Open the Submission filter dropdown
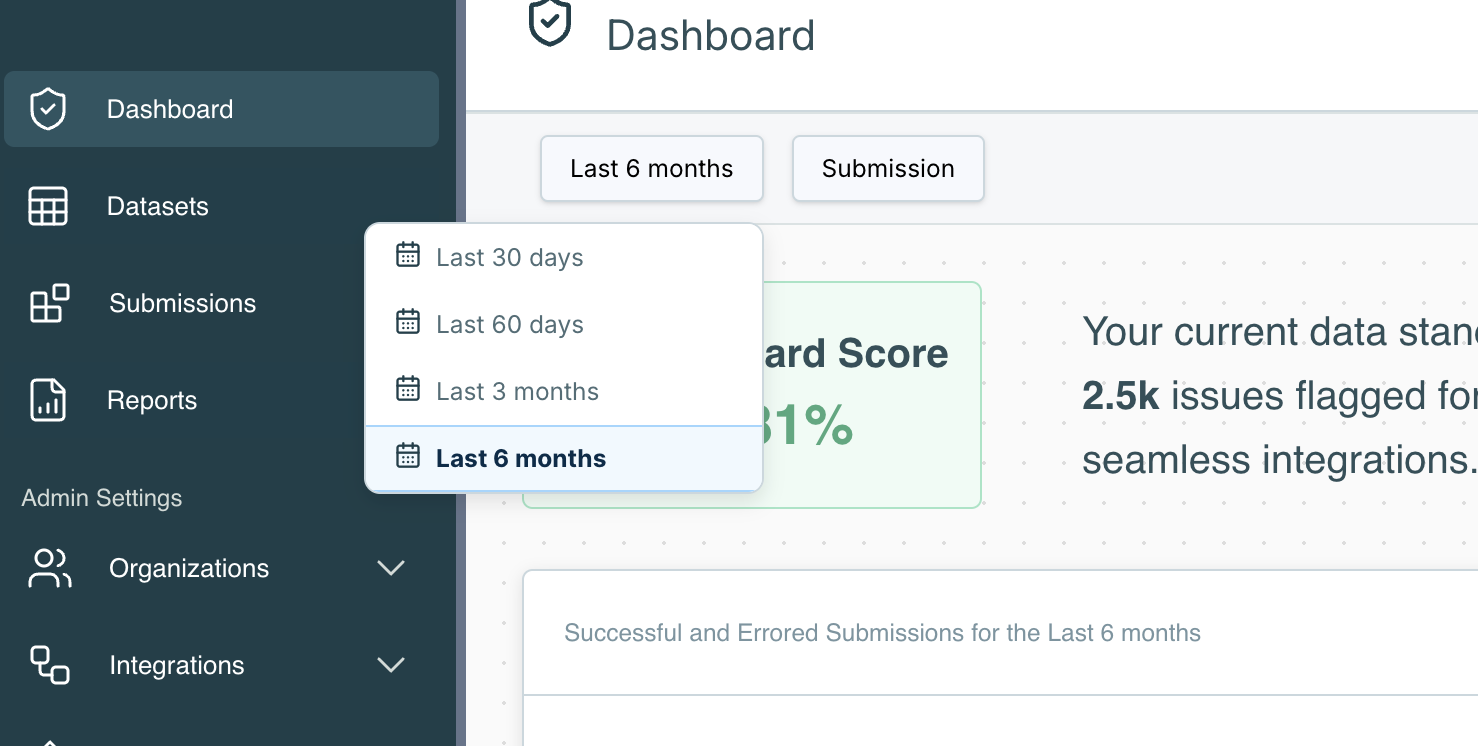The image size is (1478, 746). pos(888,169)
